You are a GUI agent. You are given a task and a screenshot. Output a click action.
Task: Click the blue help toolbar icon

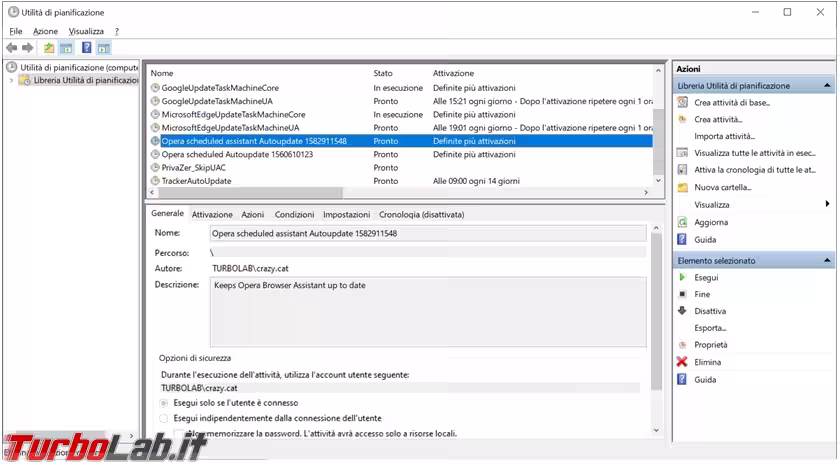(x=86, y=48)
